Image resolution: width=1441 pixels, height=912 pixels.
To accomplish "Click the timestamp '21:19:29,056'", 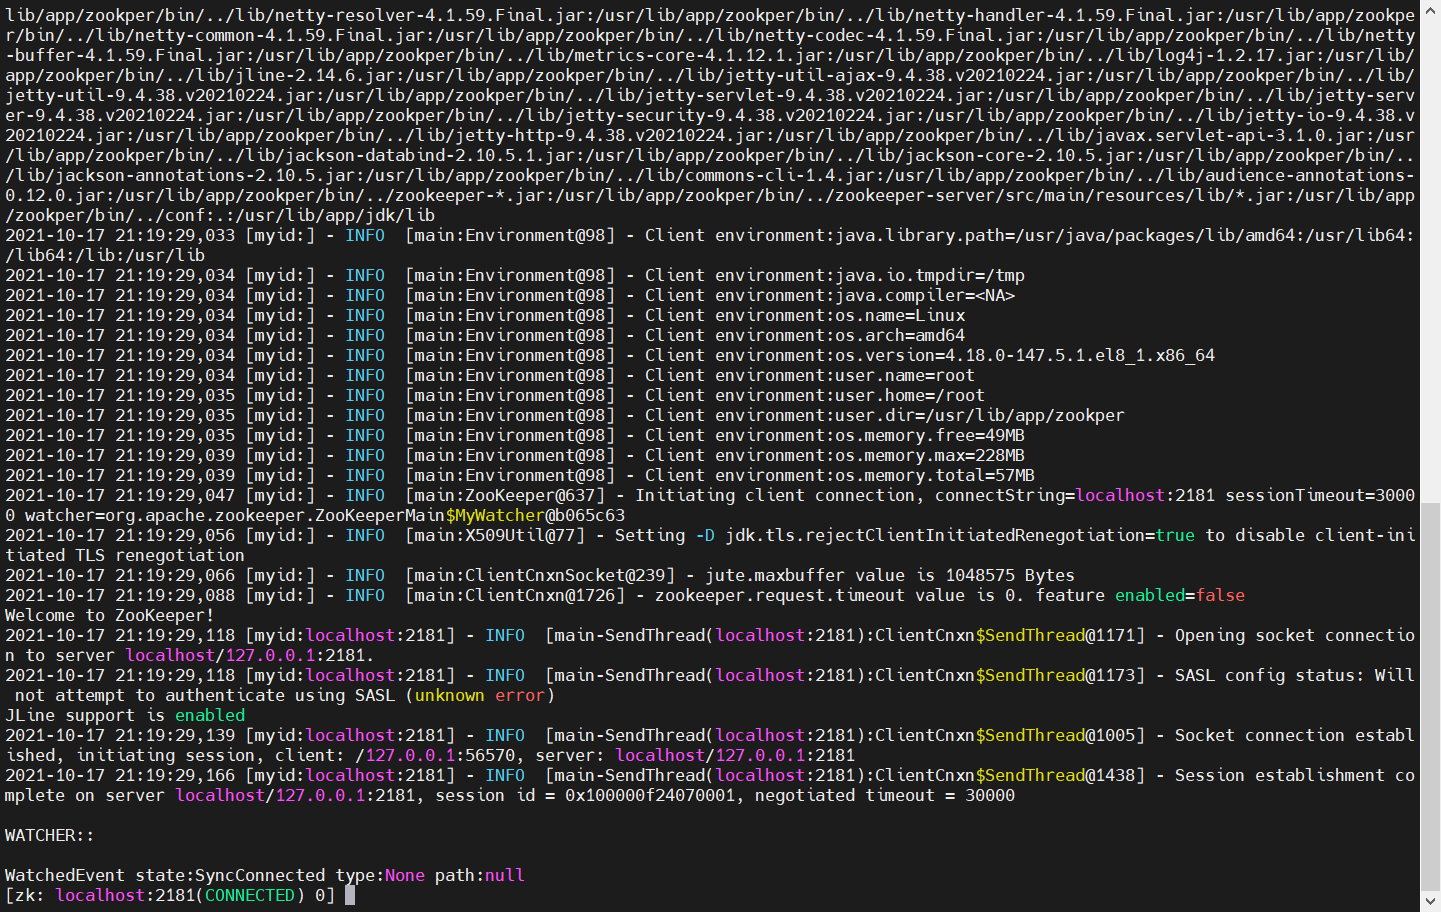I will click(x=175, y=535).
